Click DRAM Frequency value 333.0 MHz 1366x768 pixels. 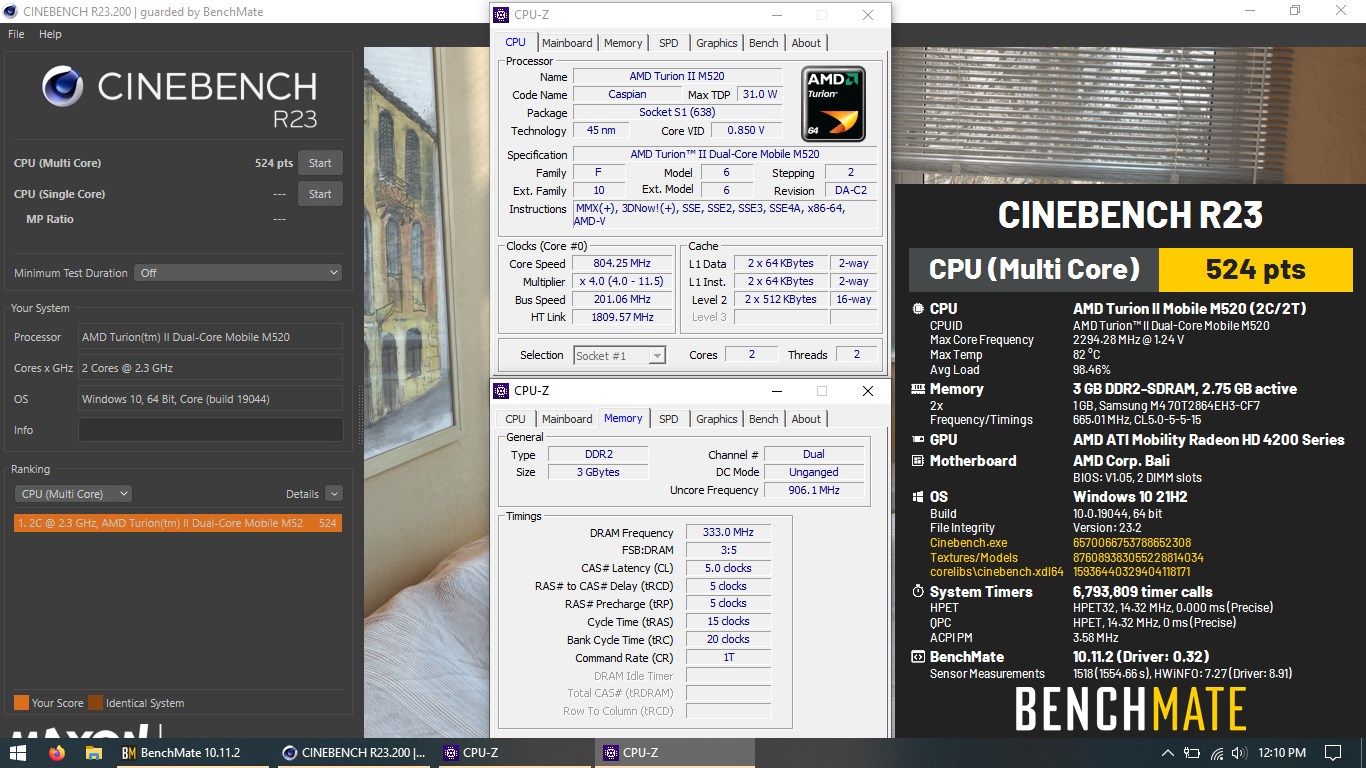[728, 533]
